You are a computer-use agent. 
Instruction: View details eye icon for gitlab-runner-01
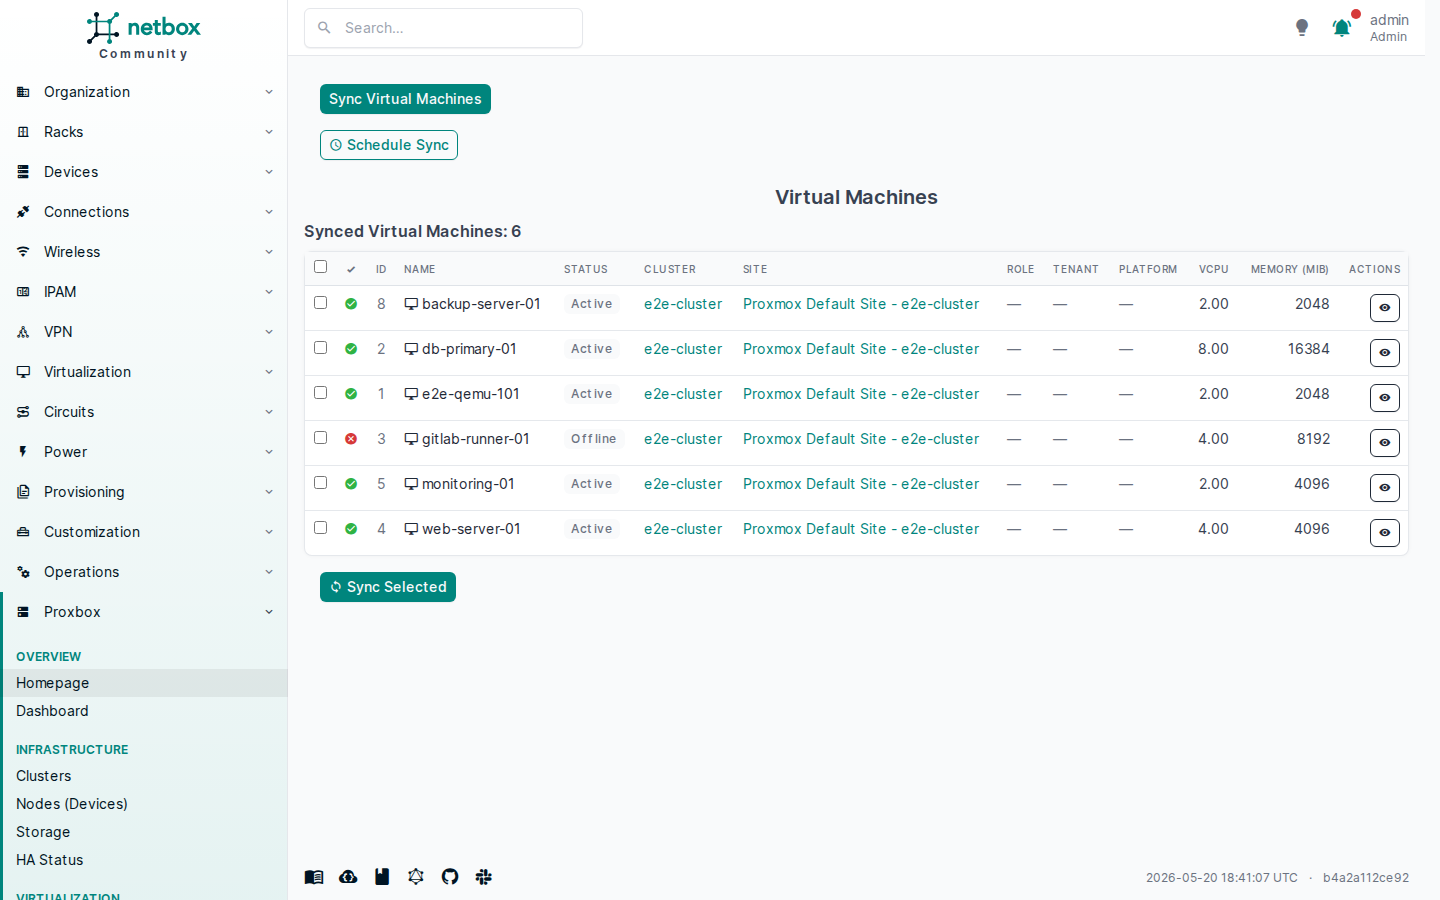coord(1385,443)
